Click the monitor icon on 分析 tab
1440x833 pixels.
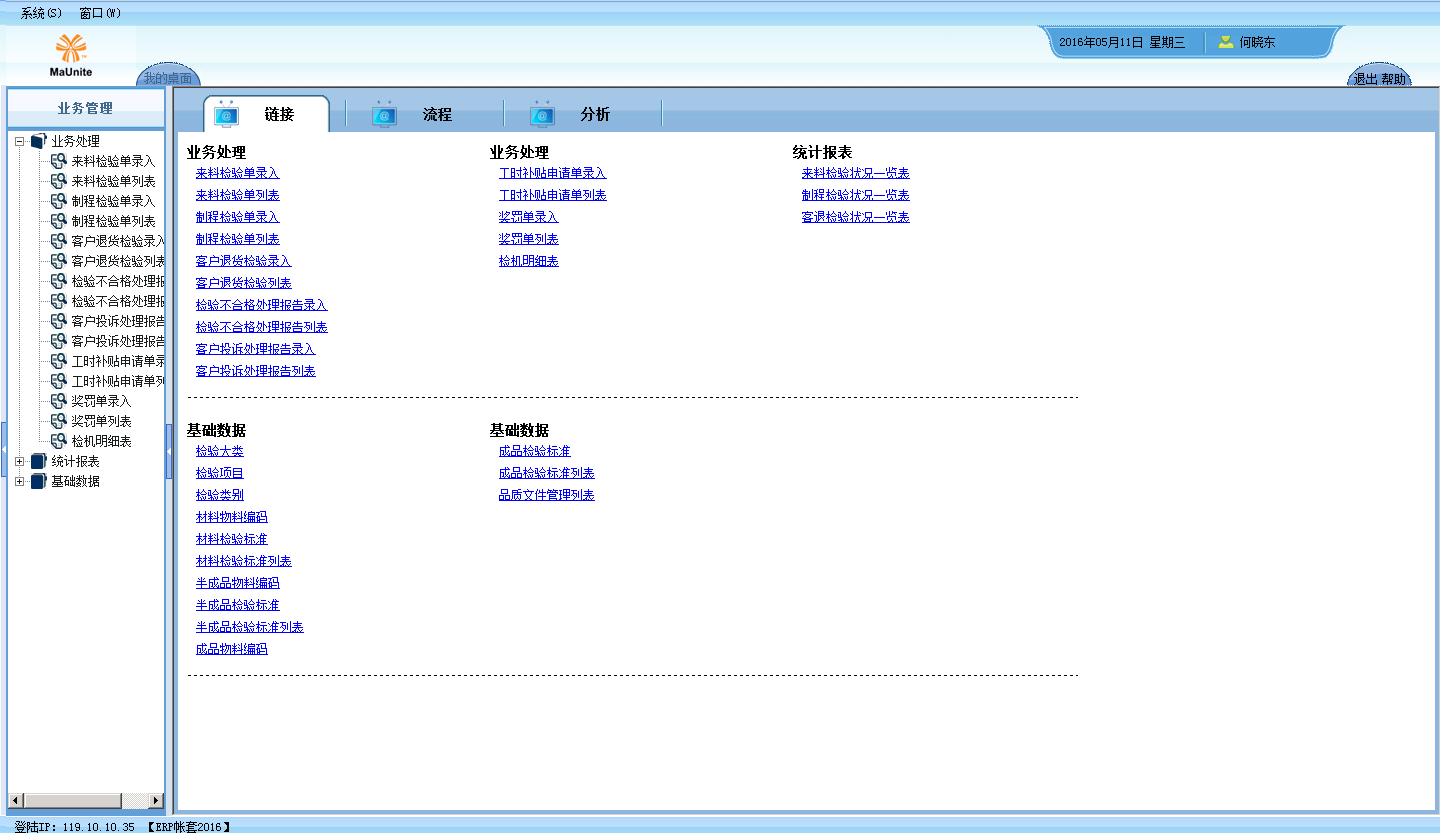(543, 114)
